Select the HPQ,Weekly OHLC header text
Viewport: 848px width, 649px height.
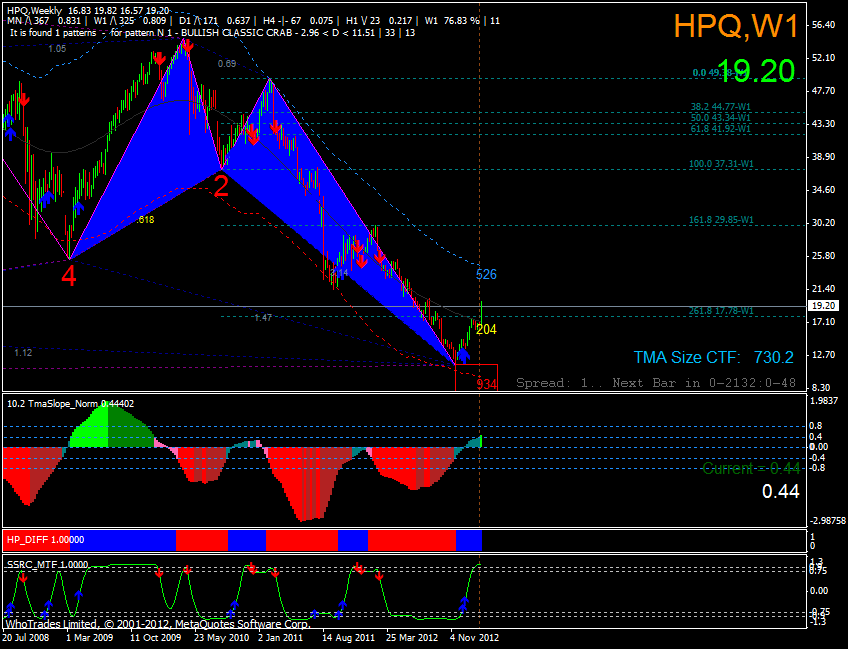point(88,11)
